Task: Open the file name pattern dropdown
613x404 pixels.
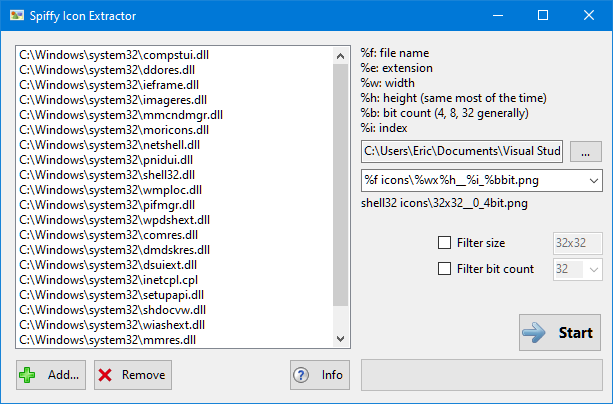Action: pos(593,181)
